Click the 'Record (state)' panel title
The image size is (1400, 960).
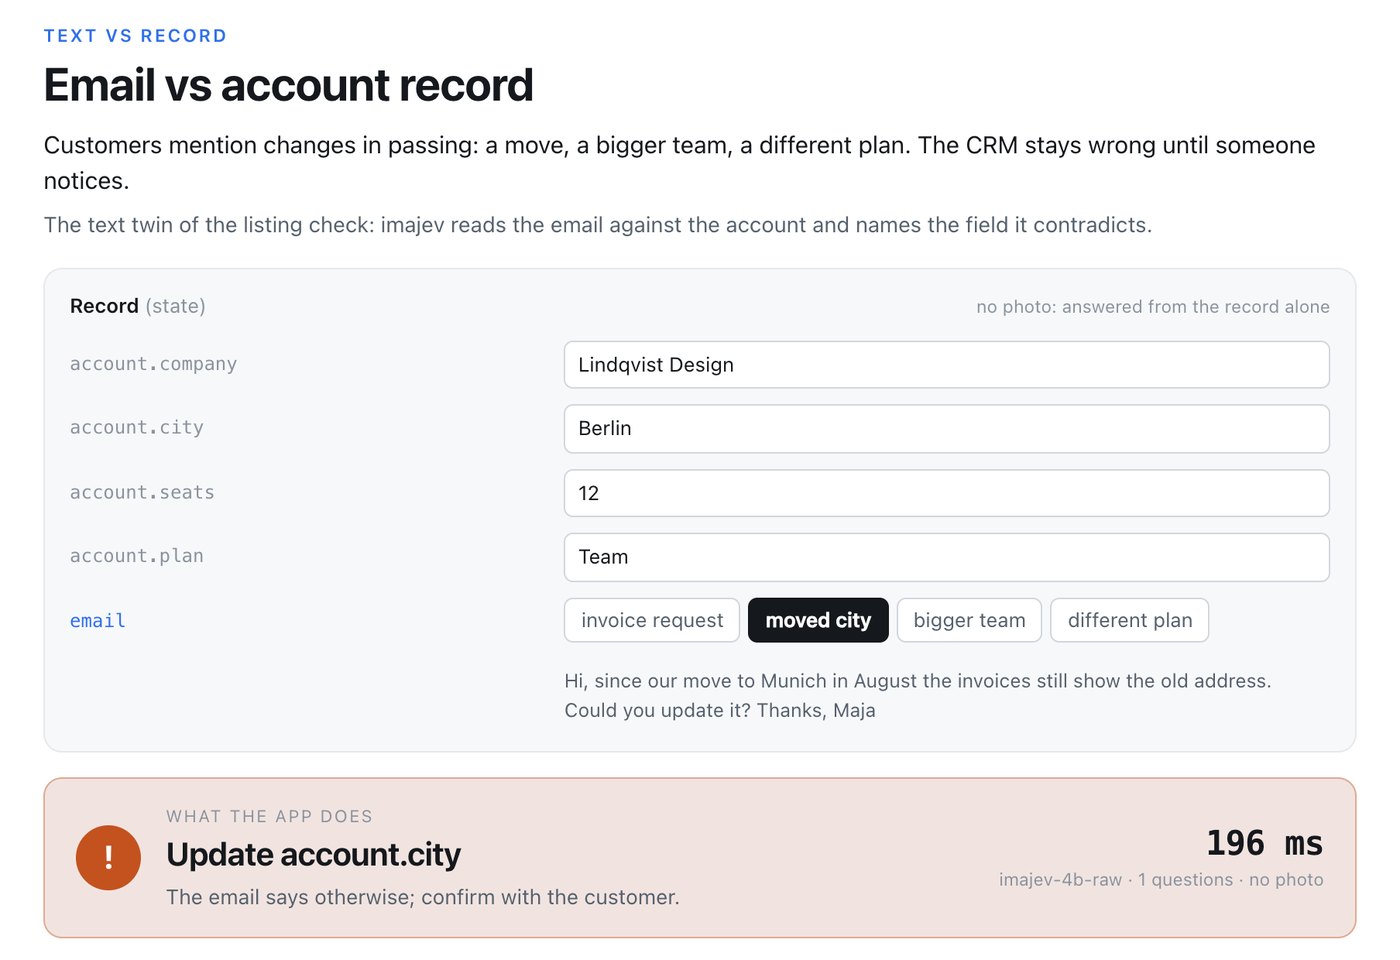coord(137,306)
